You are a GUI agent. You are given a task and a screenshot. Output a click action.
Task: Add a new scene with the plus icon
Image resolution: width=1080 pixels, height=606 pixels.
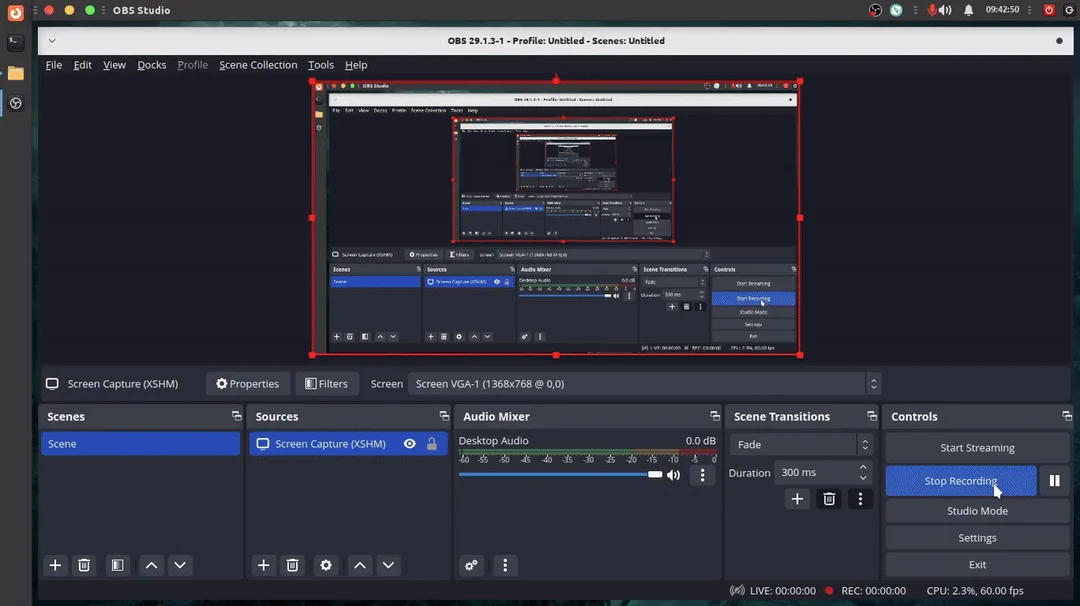55,565
